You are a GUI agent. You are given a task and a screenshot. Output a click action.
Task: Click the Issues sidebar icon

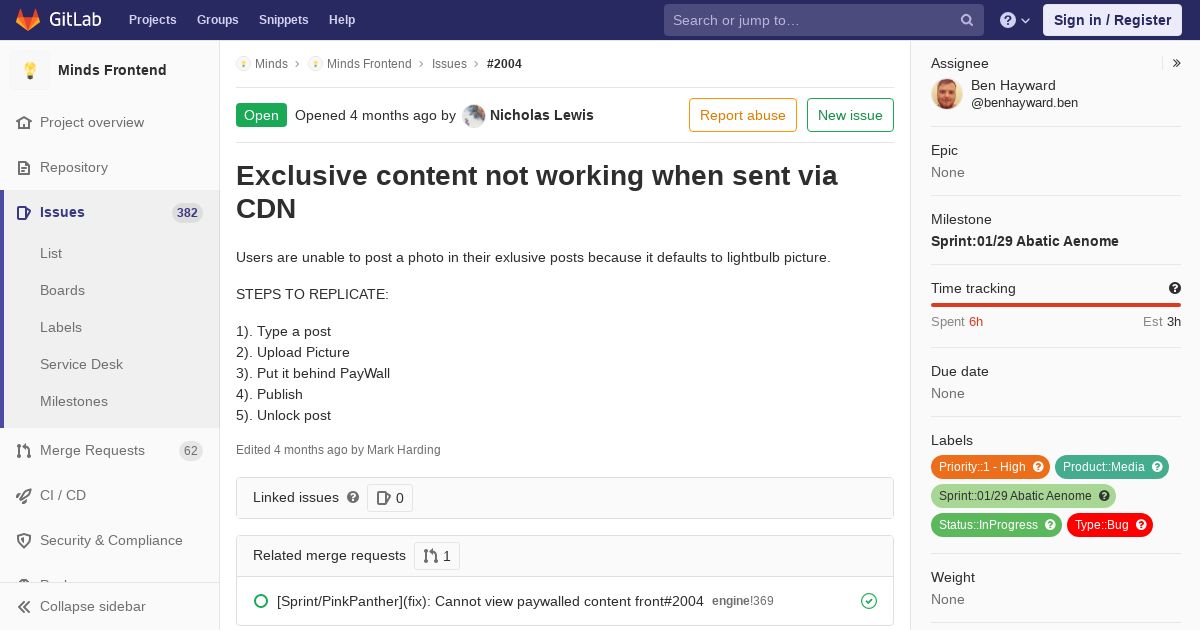(x=24, y=213)
